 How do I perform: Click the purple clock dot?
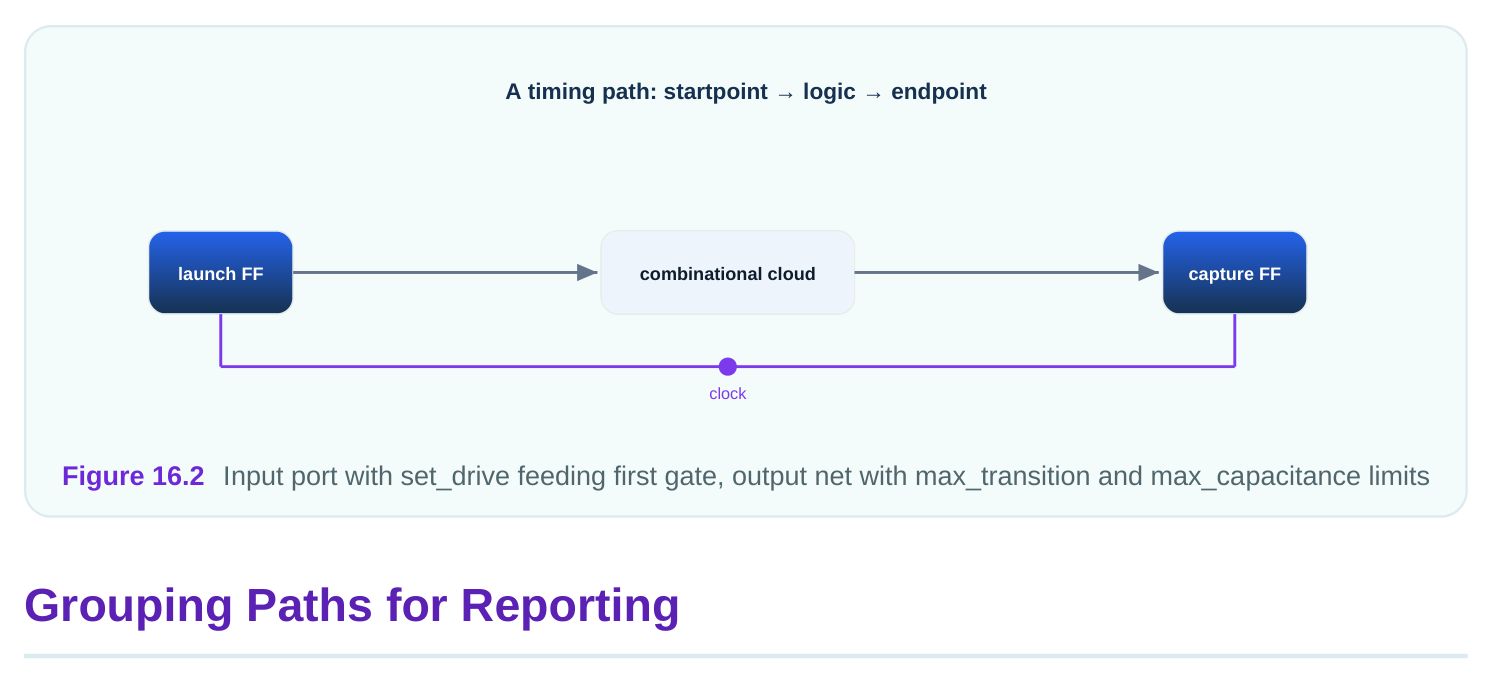[728, 367]
